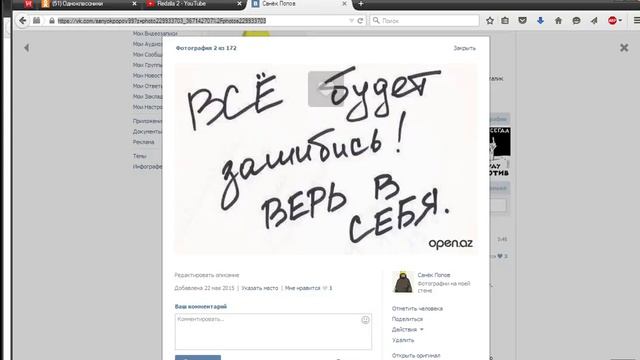Viewport: 640px width, 360px height.
Task: Click the padlock icon in the address bar
Action: click(x=52, y=20)
